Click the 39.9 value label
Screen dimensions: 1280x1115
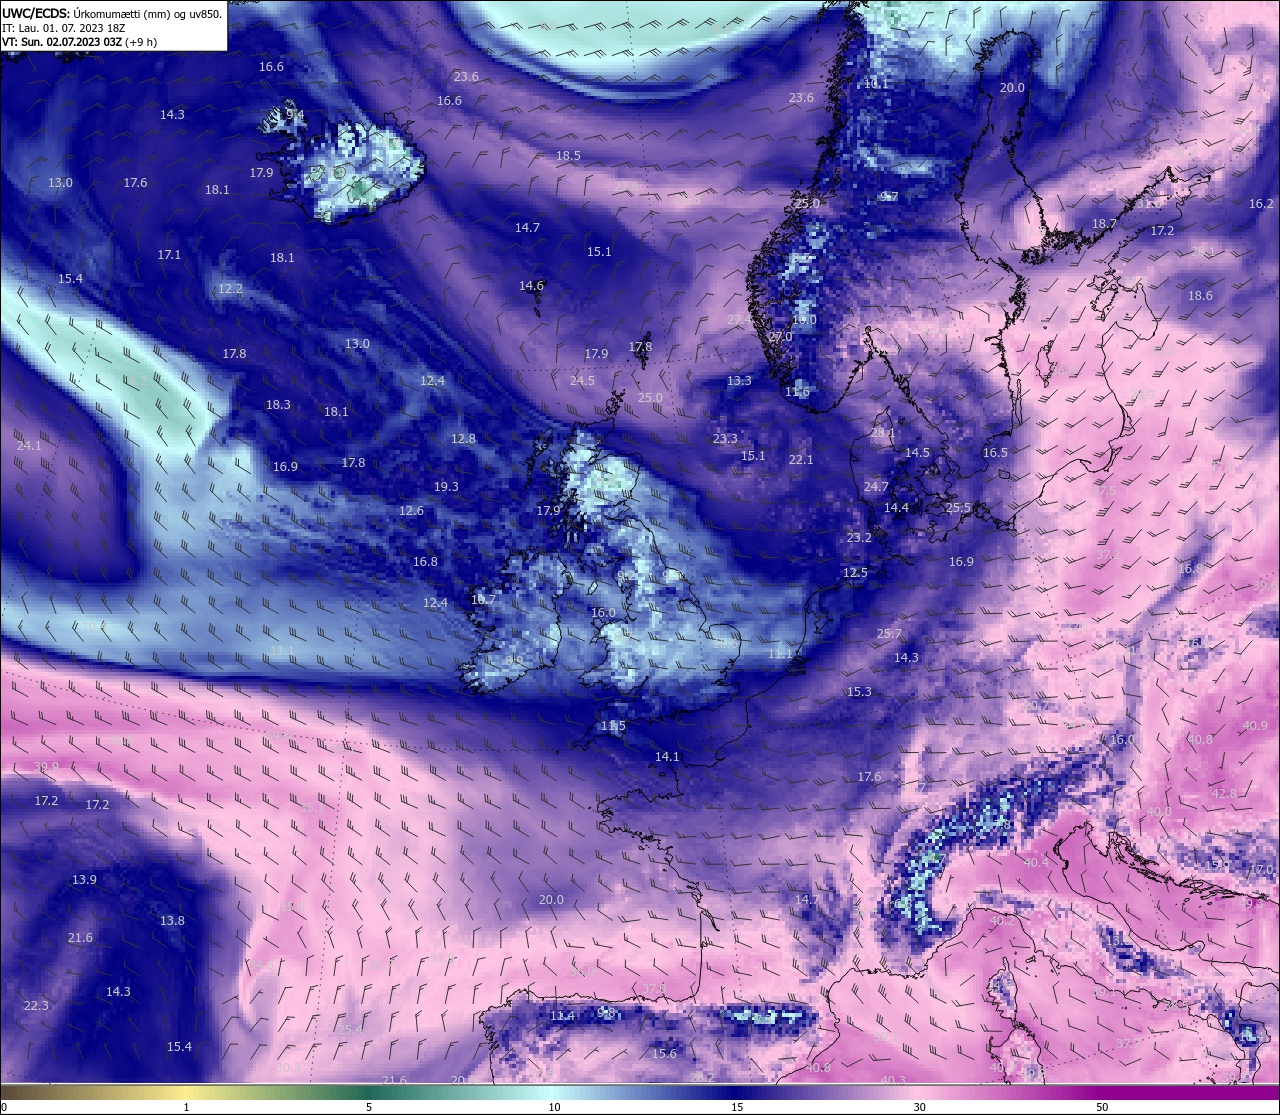tap(46, 767)
